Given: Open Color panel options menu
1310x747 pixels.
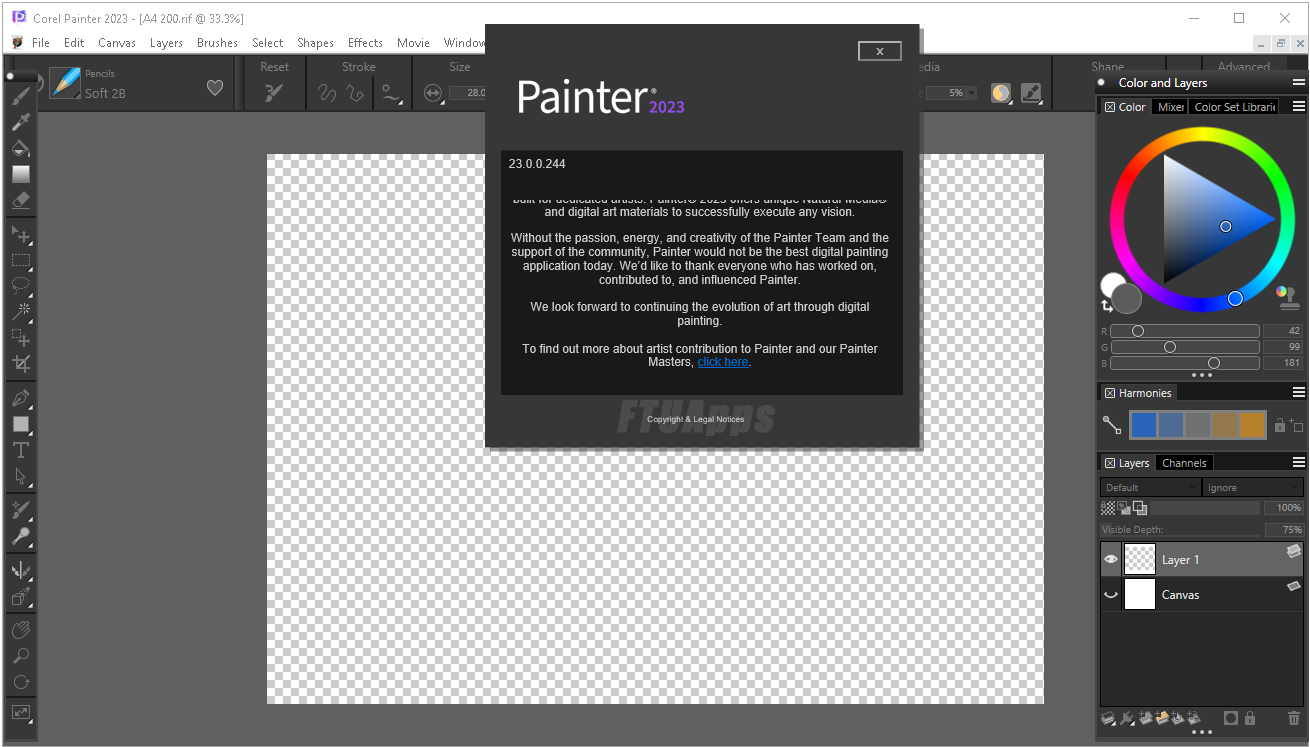Looking at the screenshot, I should pyautogui.click(x=1298, y=106).
